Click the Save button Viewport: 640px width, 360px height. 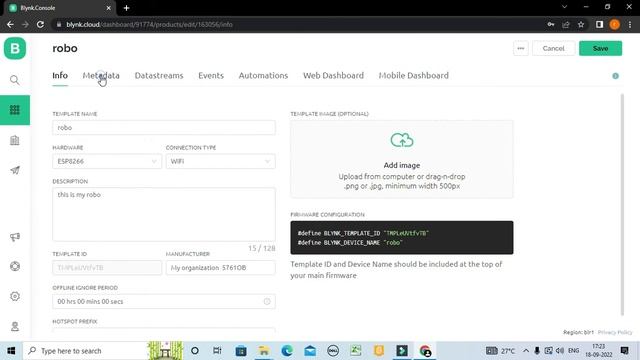point(600,48)
